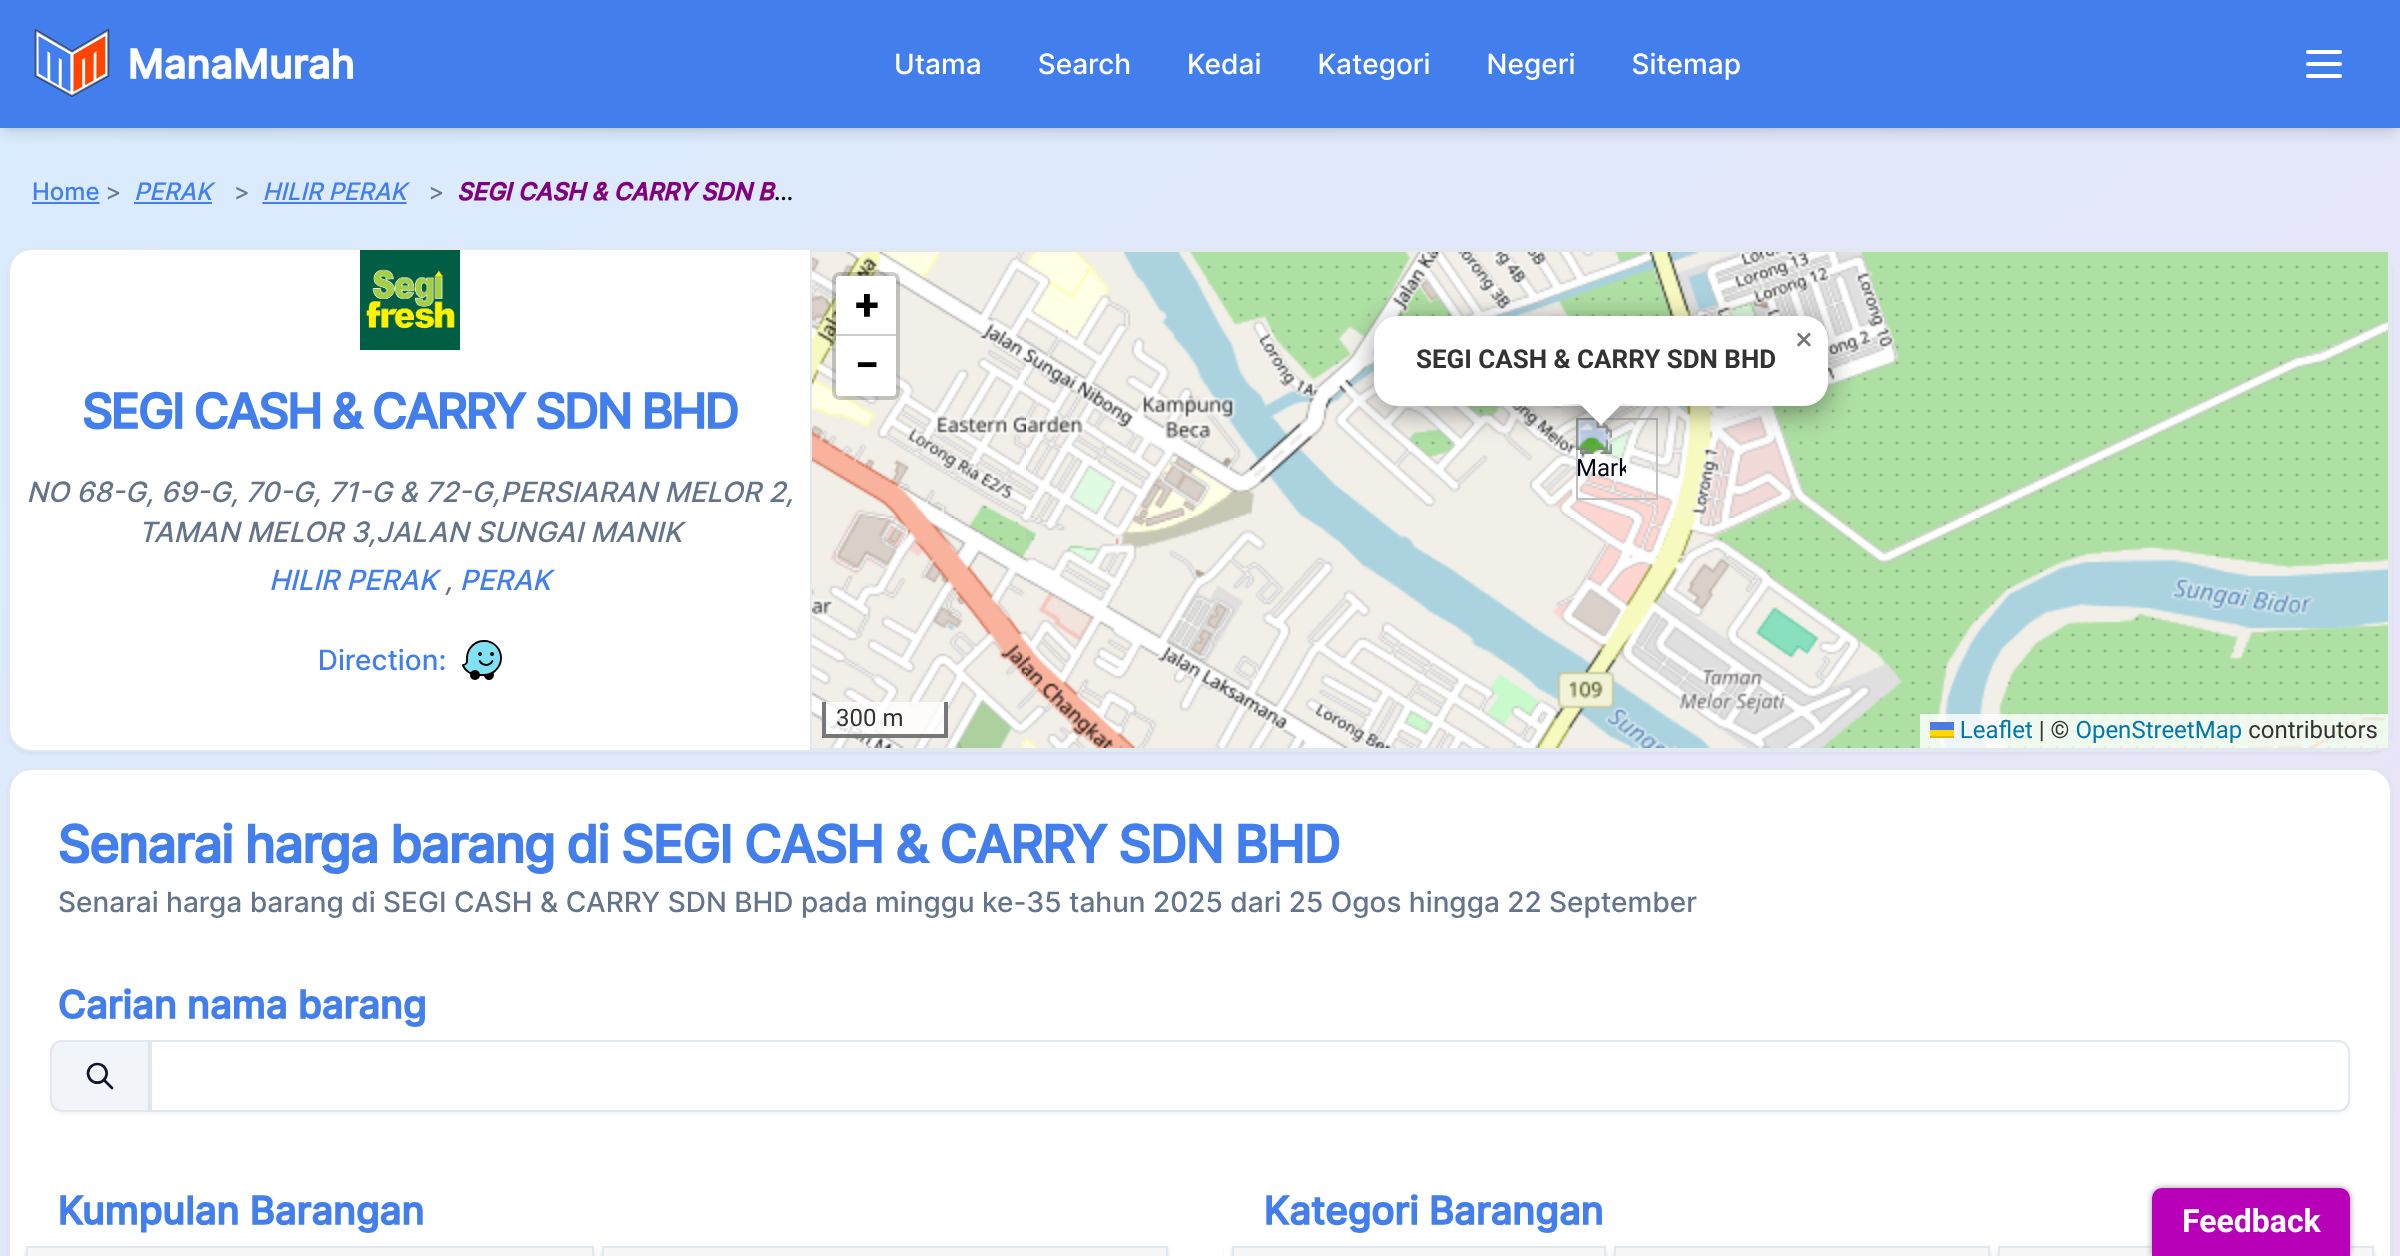Click the Home breadcrumb link
This screenshot has width=2400, height=1256.
[65, 191]
